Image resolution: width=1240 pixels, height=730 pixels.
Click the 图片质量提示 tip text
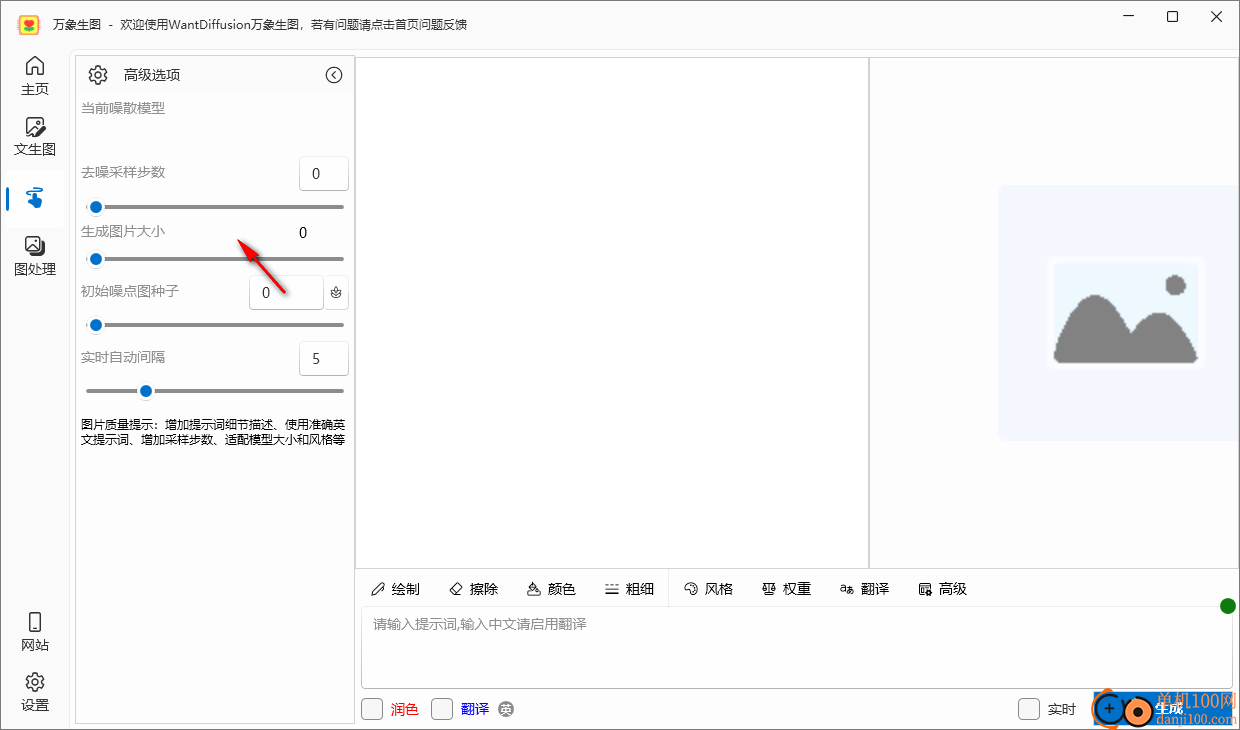tap(213, 431)
